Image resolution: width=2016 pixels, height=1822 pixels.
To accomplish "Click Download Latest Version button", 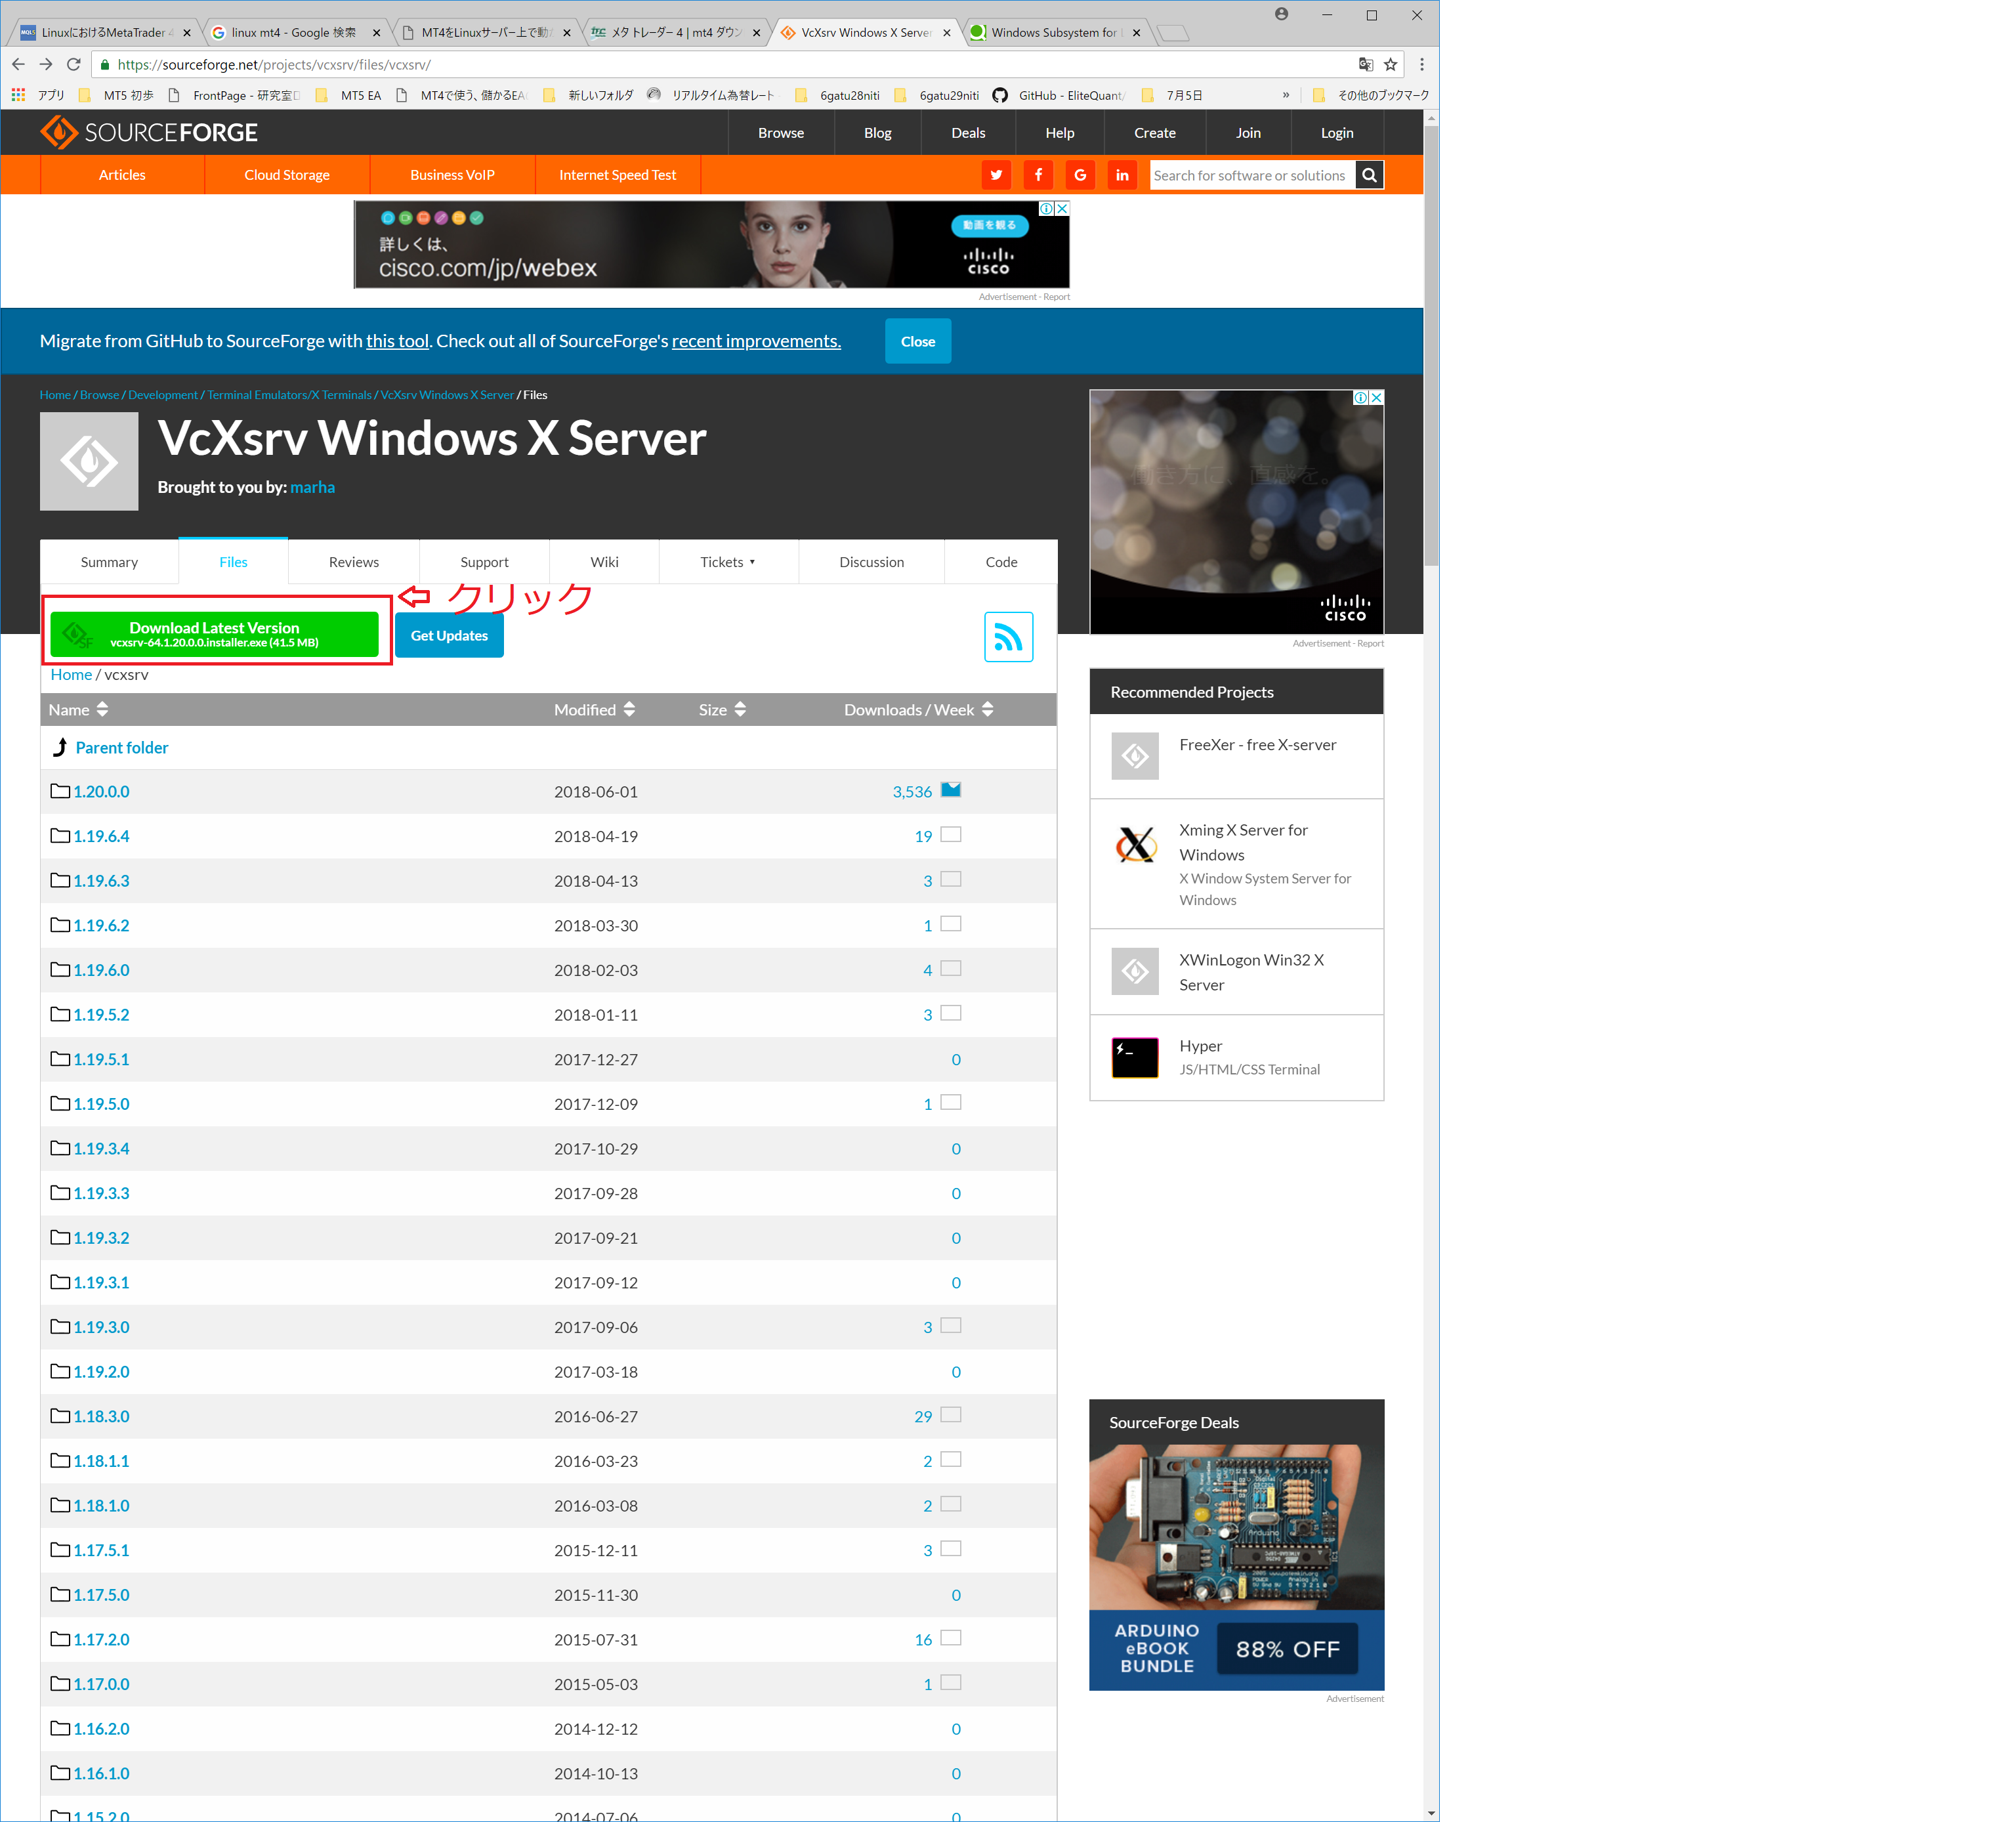I will pos(214,634).
